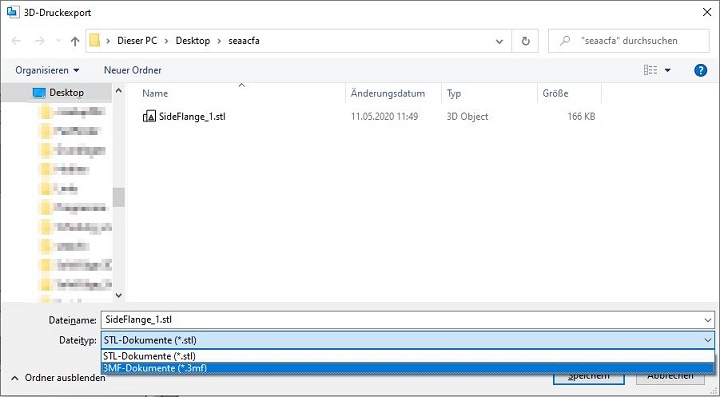The width and height of the screenshot is (720, 397).
Task: Collapse the Dateityp dropdown arrow
Action: tap(708, 340)
